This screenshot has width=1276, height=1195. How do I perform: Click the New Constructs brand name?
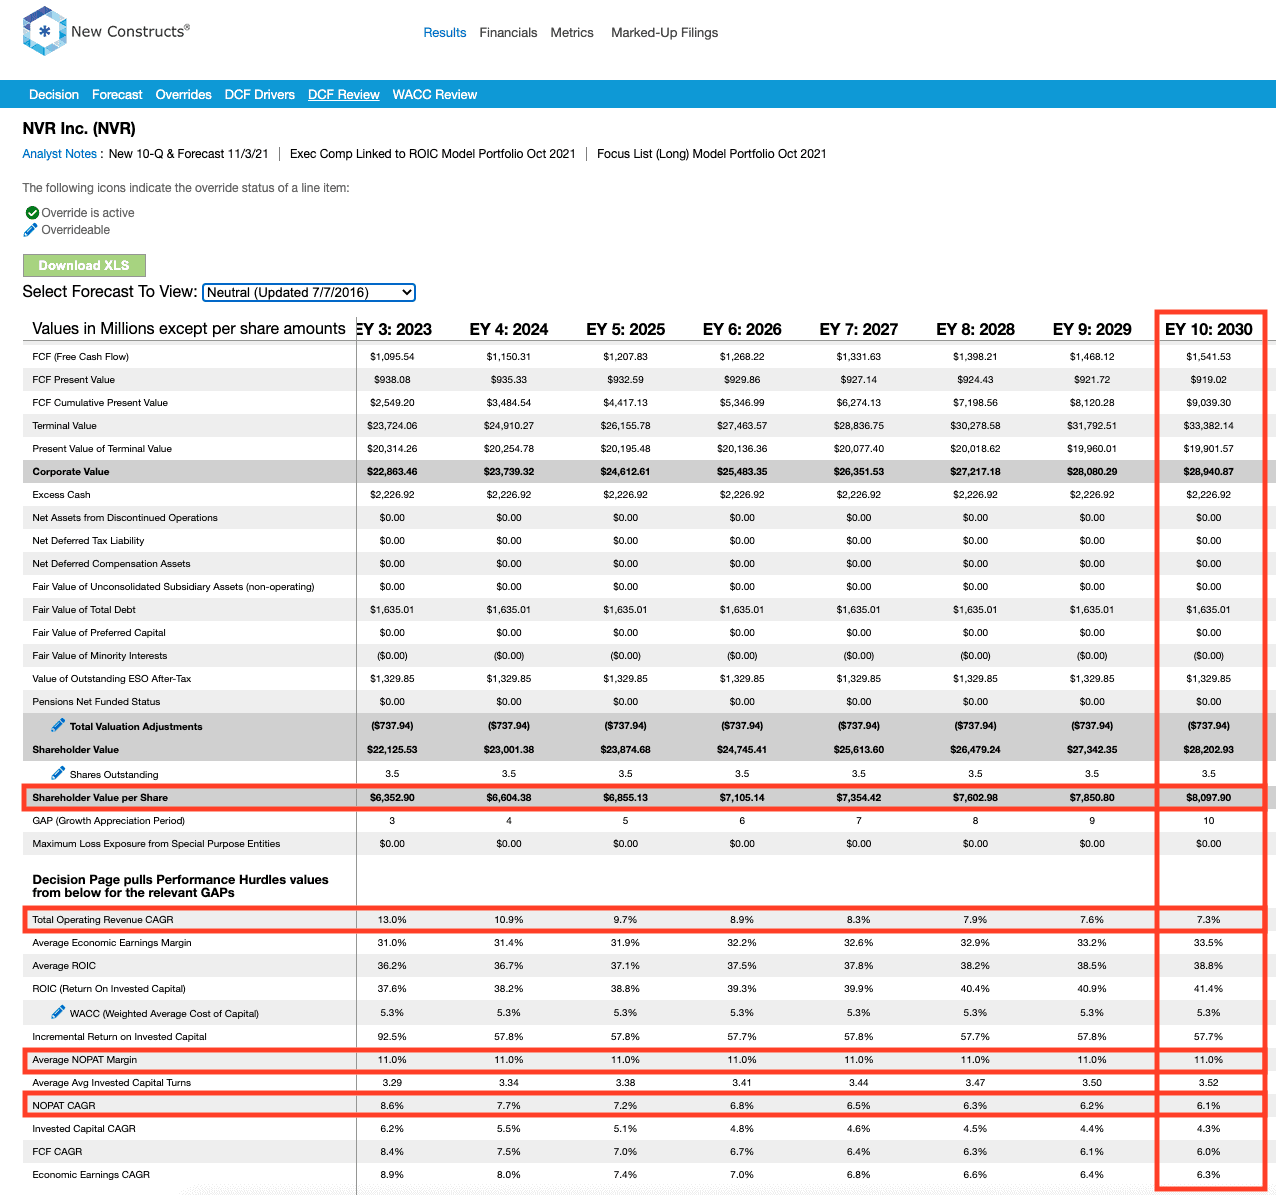pos(130,31)
